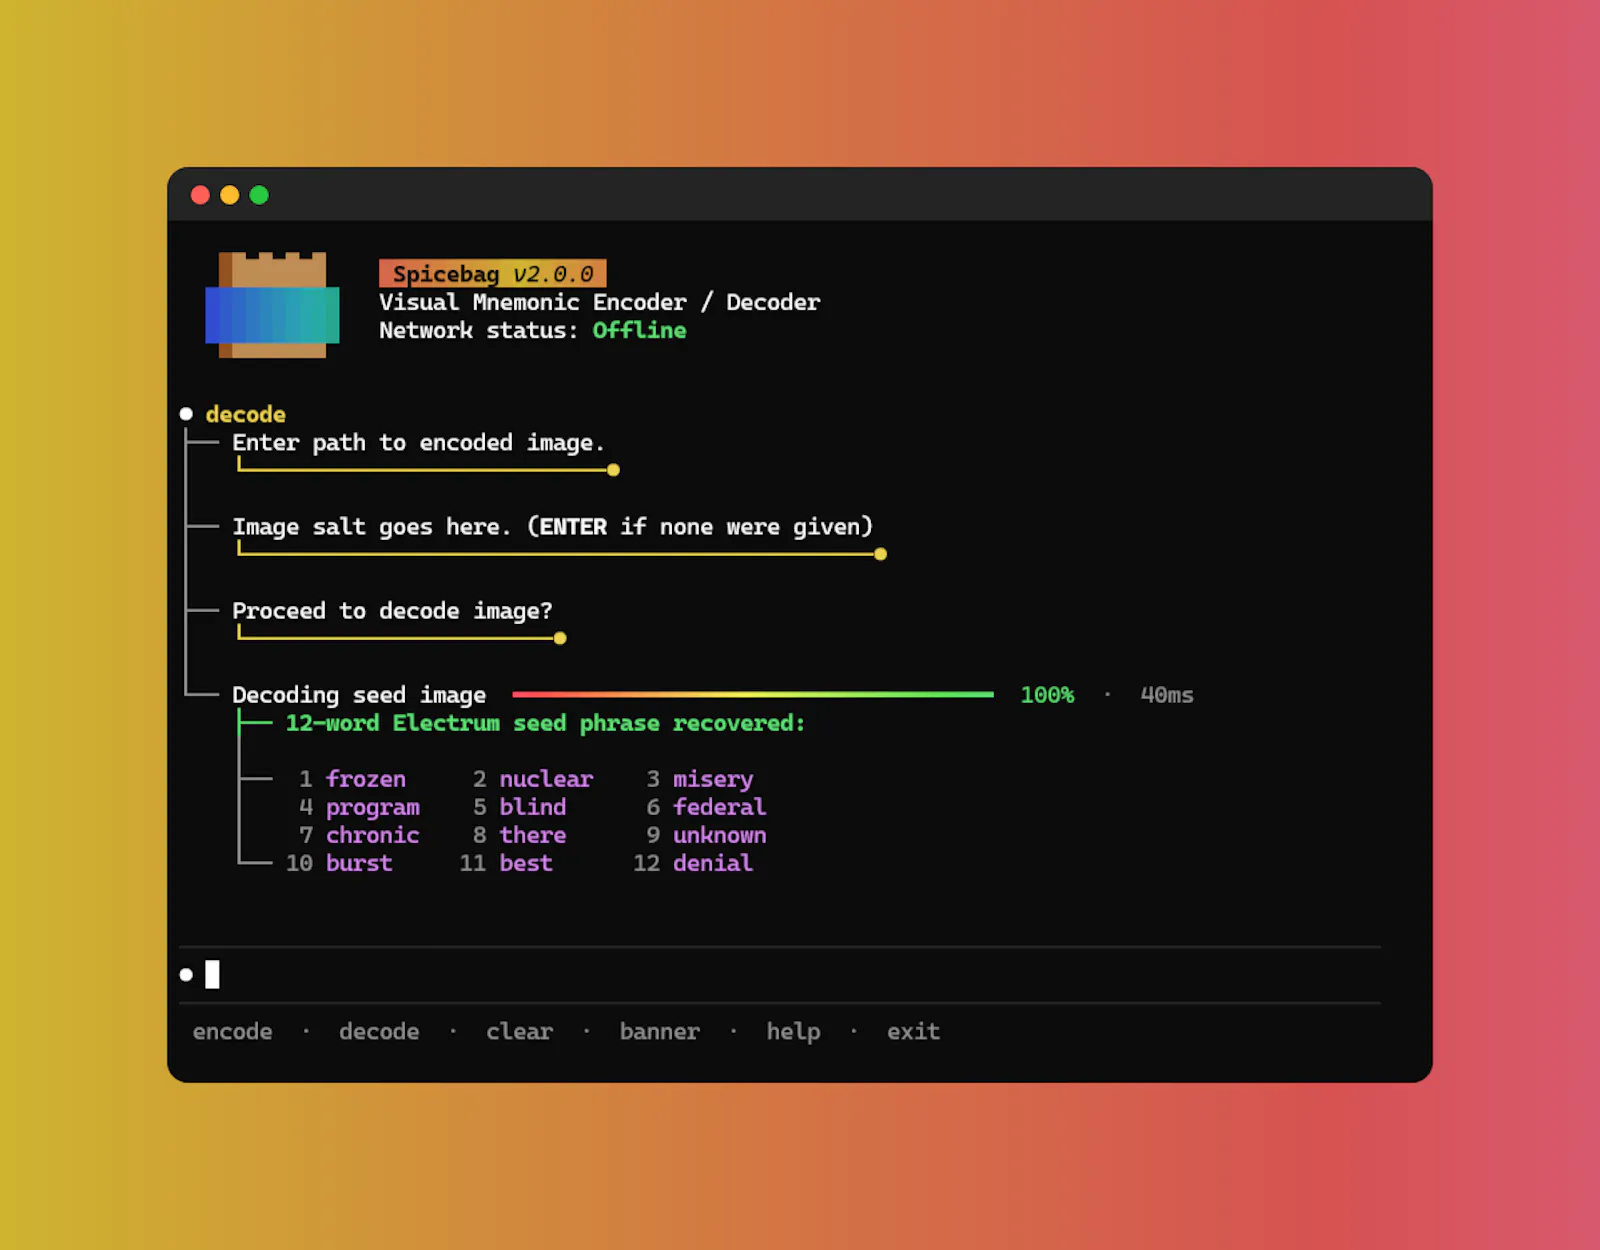Screen dimensions: 1600x1250
Task: Select the banner command in footer
Action: pos(659,1032)
